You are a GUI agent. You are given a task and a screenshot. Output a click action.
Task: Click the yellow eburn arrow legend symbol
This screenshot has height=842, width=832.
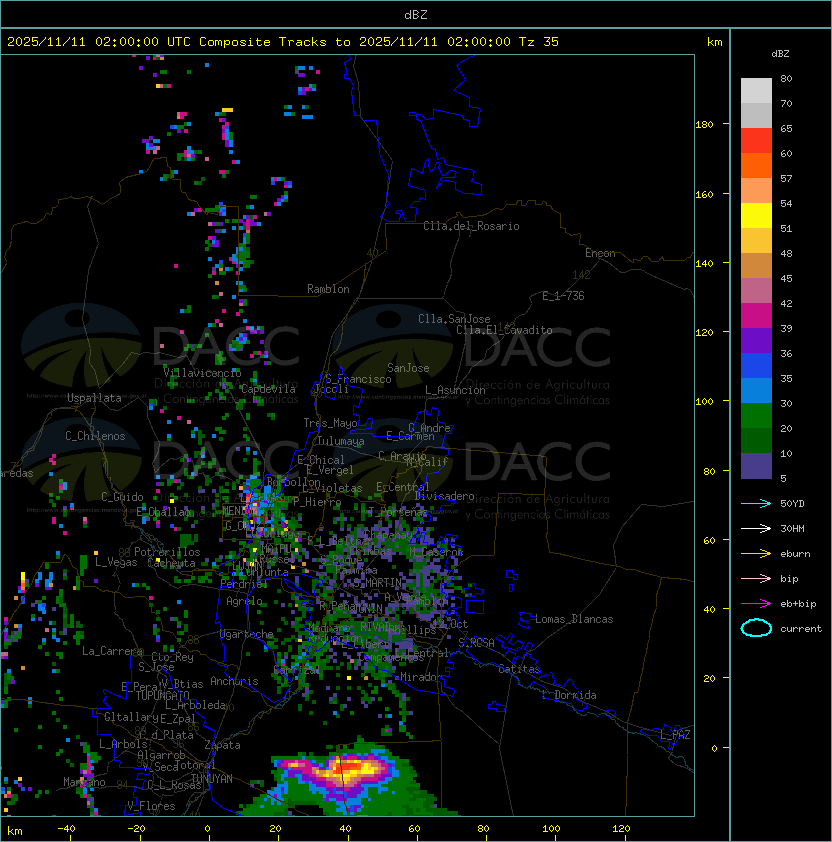tap(756, 554)
